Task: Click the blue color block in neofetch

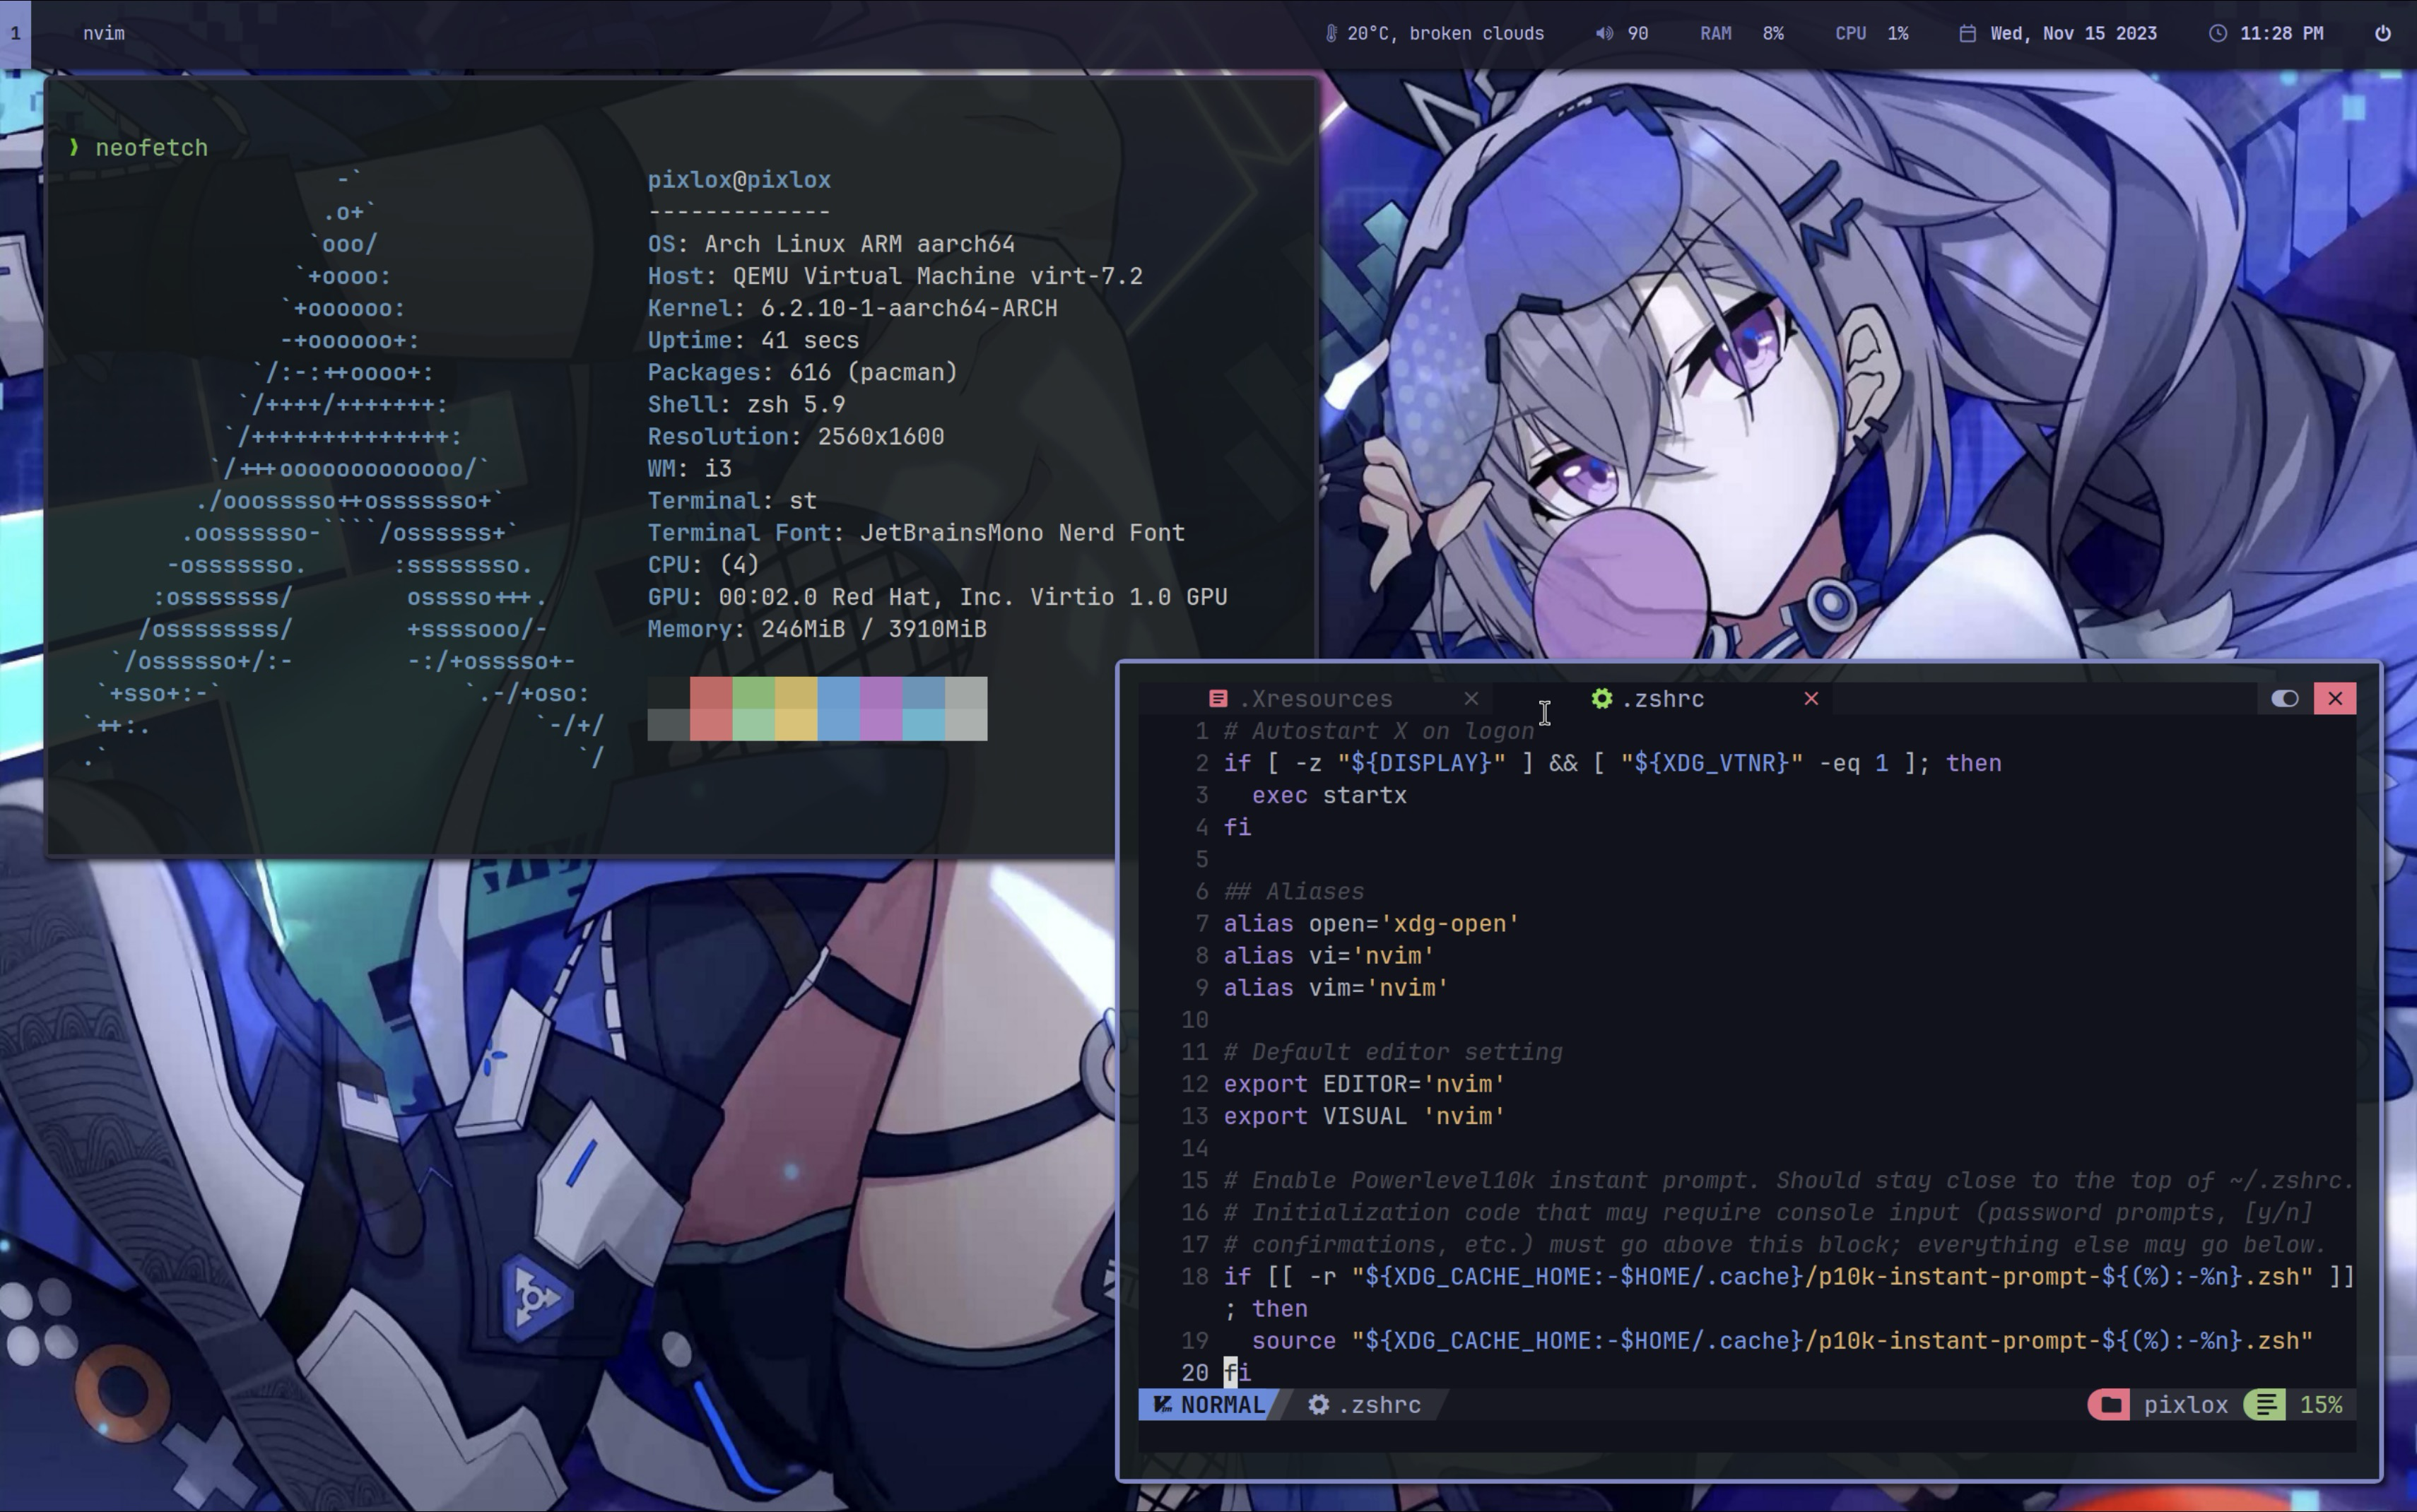Action: 838,708
